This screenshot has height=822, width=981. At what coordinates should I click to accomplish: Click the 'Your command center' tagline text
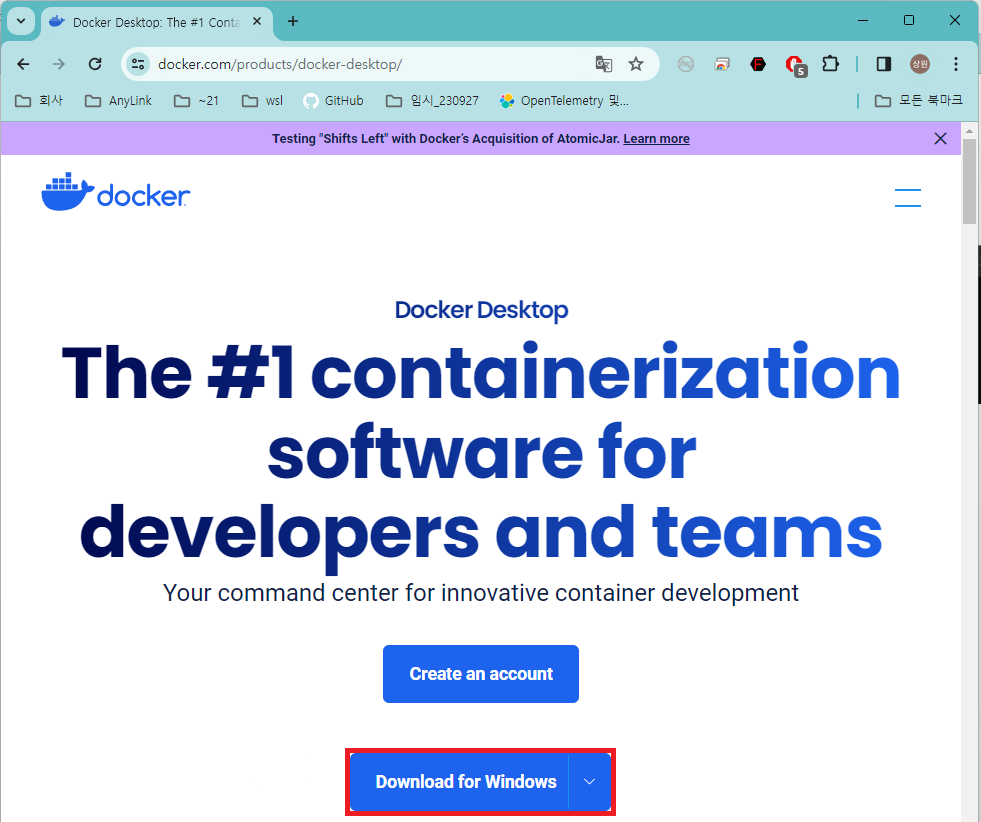point(480,593)
